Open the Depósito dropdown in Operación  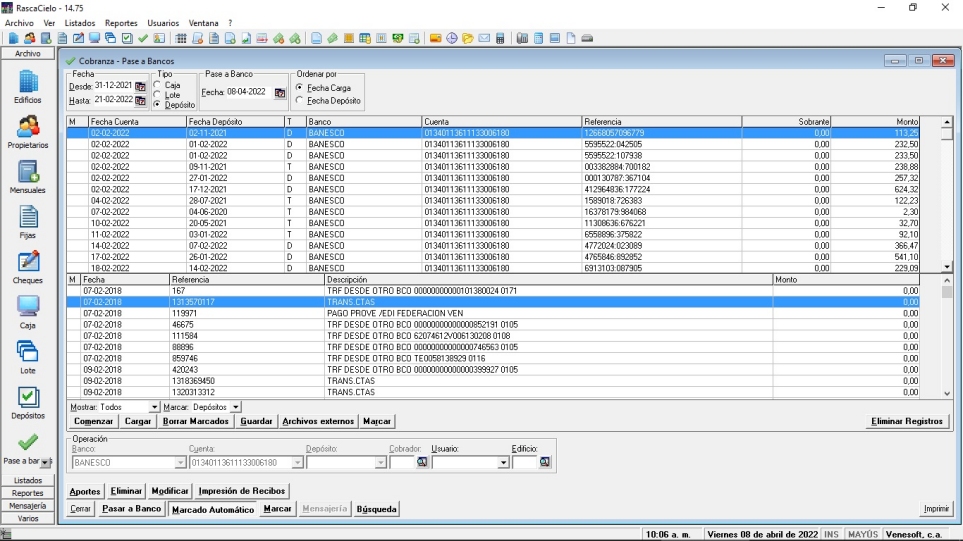click(381, 462)
